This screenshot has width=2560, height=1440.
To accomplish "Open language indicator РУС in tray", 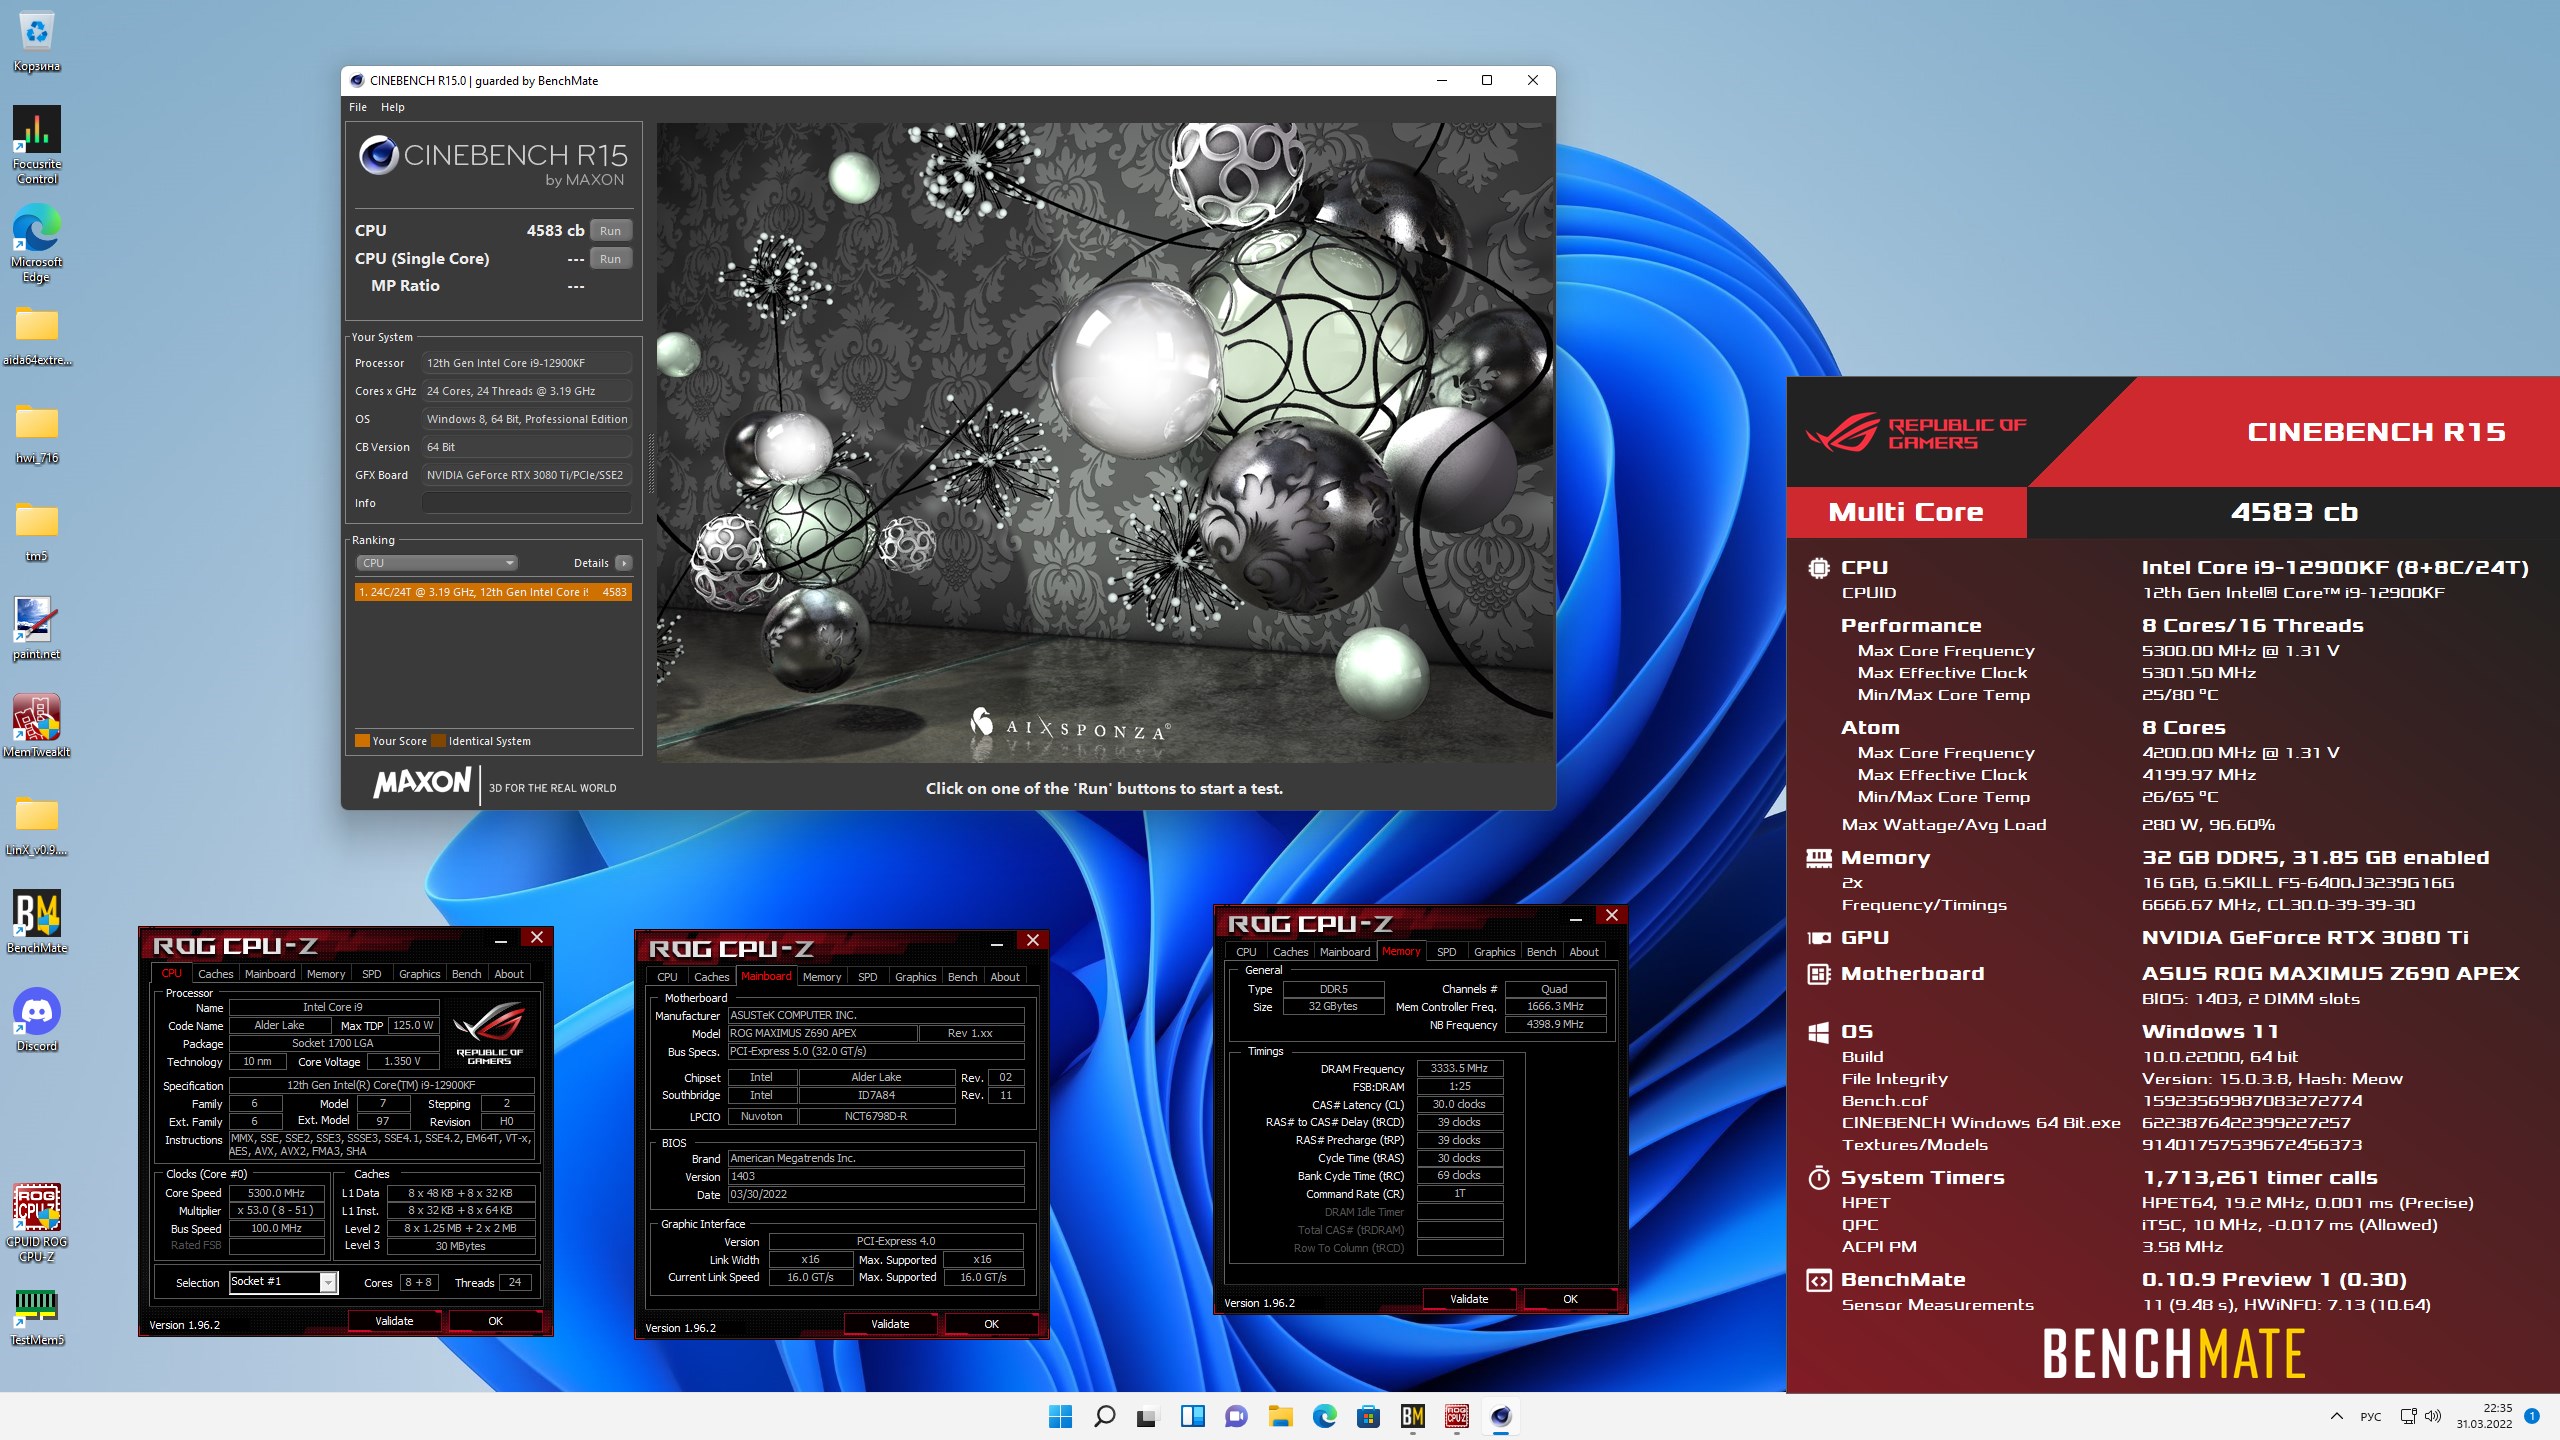I will (x=2371, y=1416).
